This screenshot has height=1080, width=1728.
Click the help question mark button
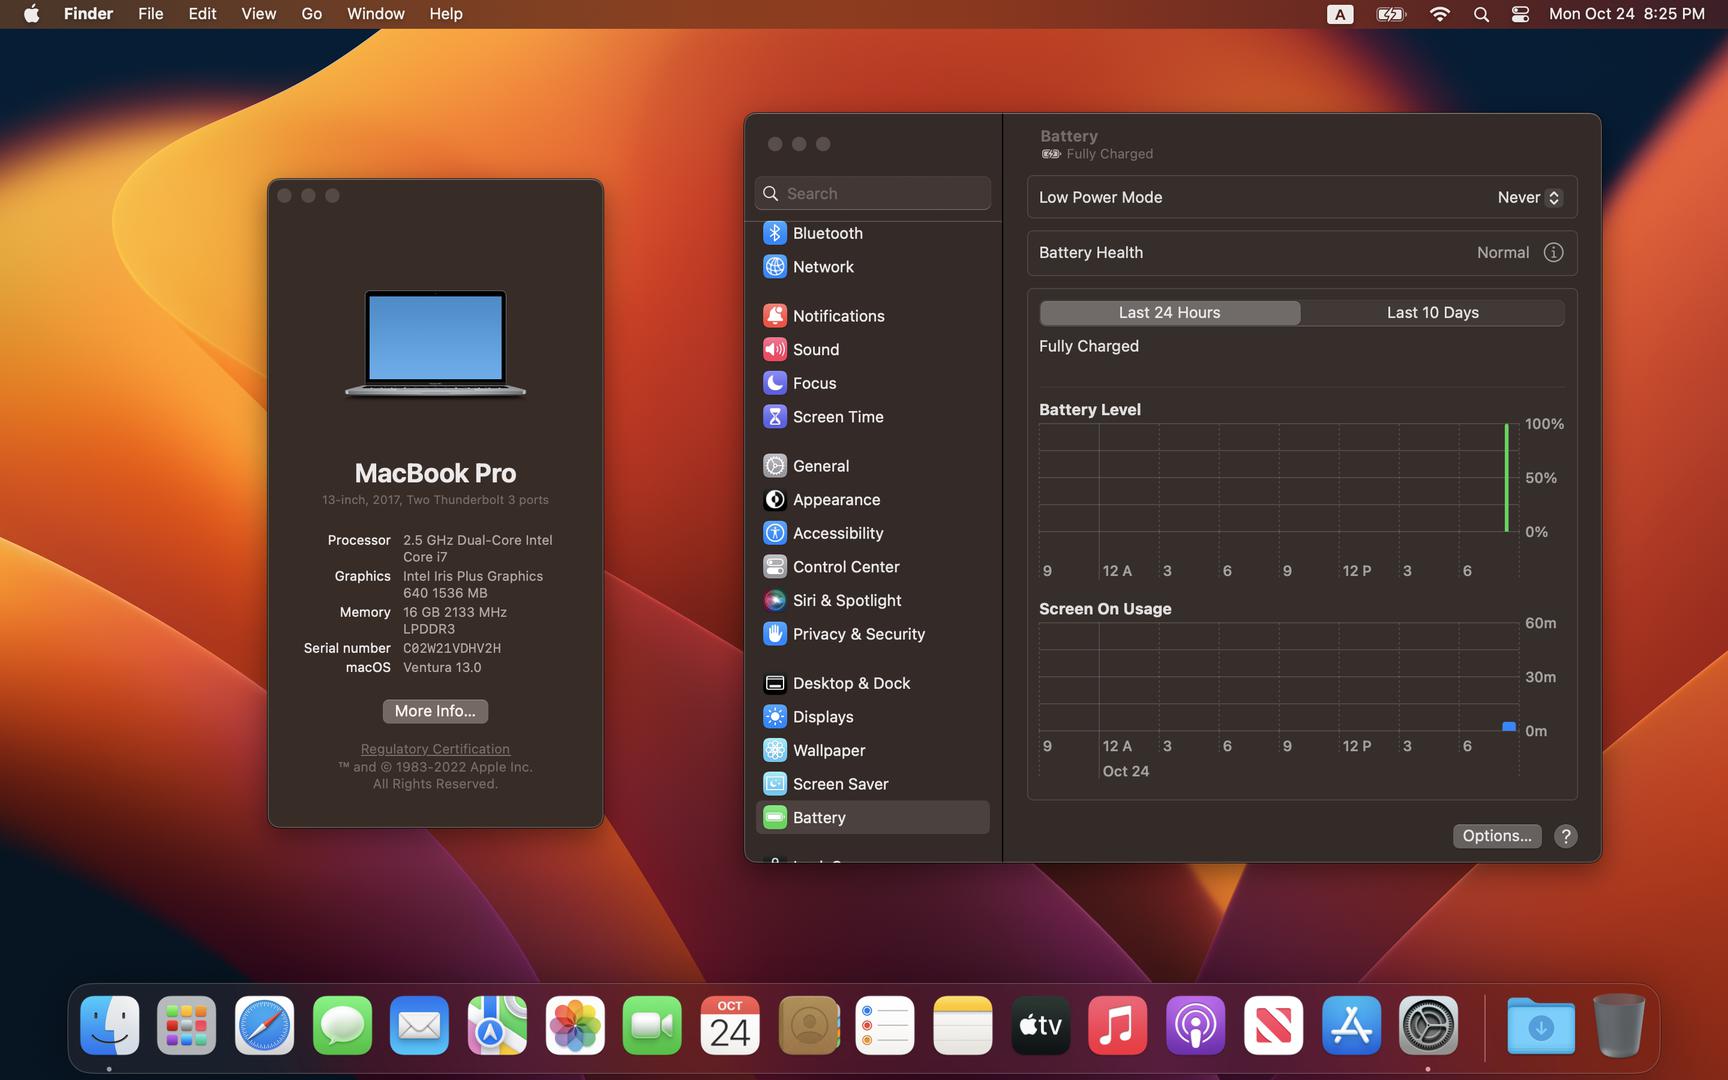(x=1566, y=836)
